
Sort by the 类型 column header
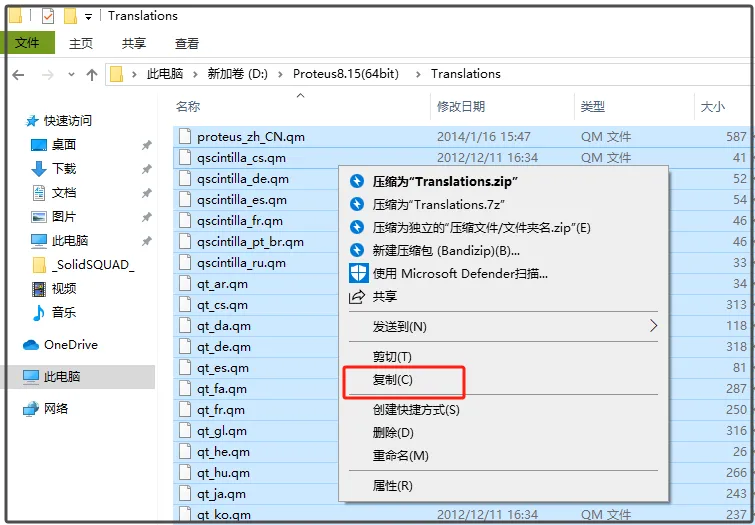point(635,106)
